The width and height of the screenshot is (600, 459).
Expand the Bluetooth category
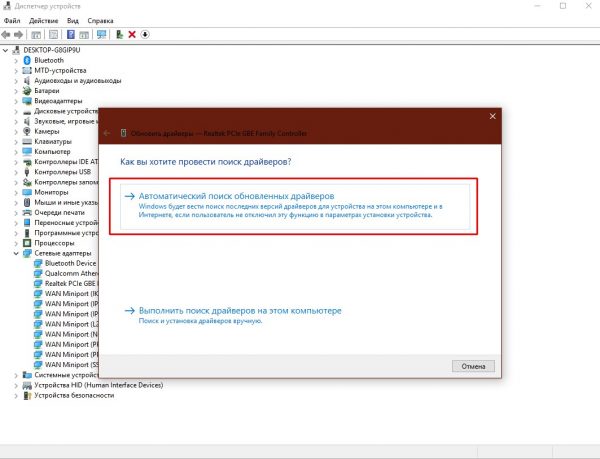click(16, 60)
